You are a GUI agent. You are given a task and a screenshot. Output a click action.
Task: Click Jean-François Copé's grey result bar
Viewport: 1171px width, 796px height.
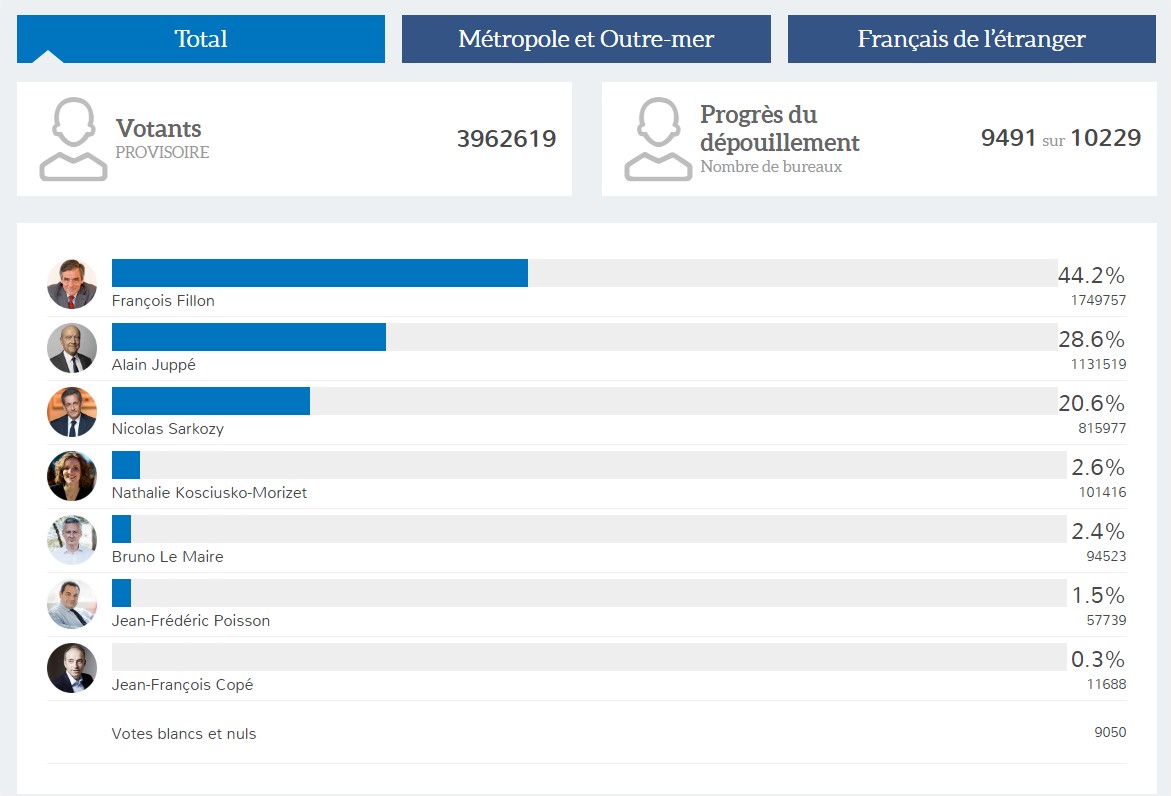[x=589, y=657]
